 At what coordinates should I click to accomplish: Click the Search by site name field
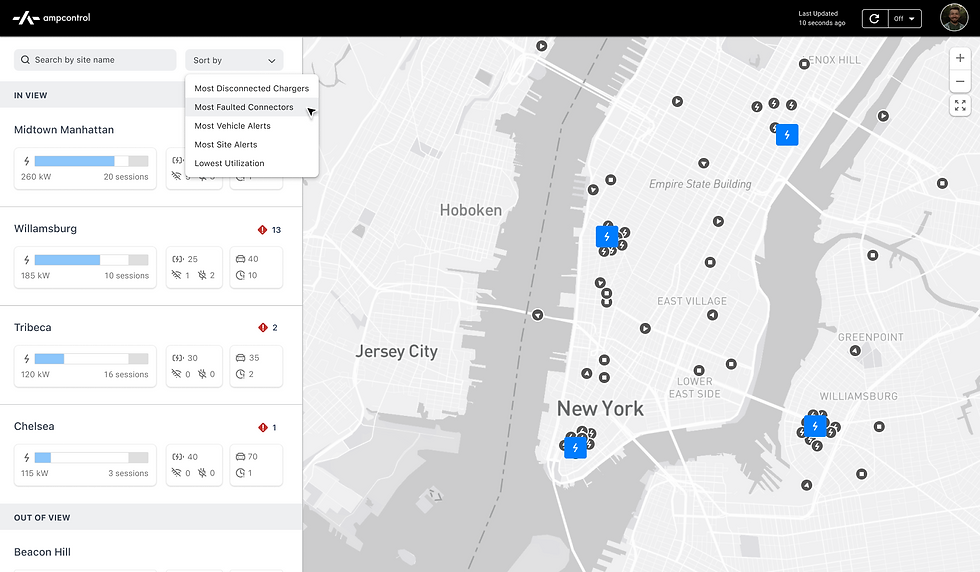click(x=95, y=60)
